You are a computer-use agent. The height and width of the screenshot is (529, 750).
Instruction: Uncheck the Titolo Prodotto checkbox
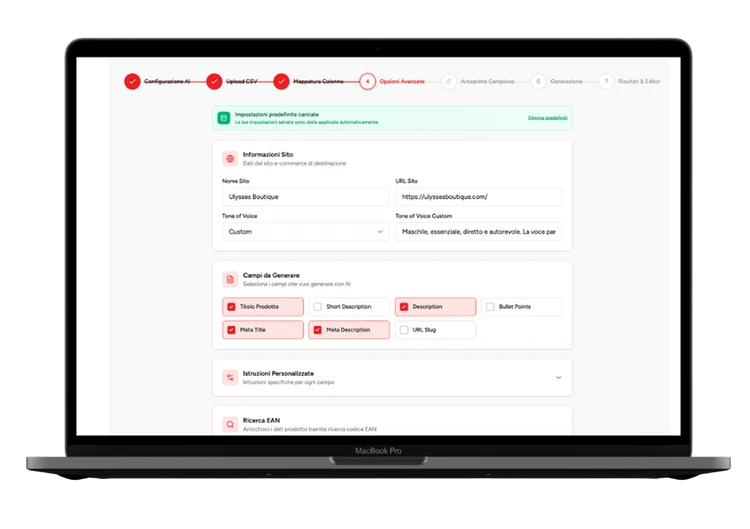coord(232,307)
